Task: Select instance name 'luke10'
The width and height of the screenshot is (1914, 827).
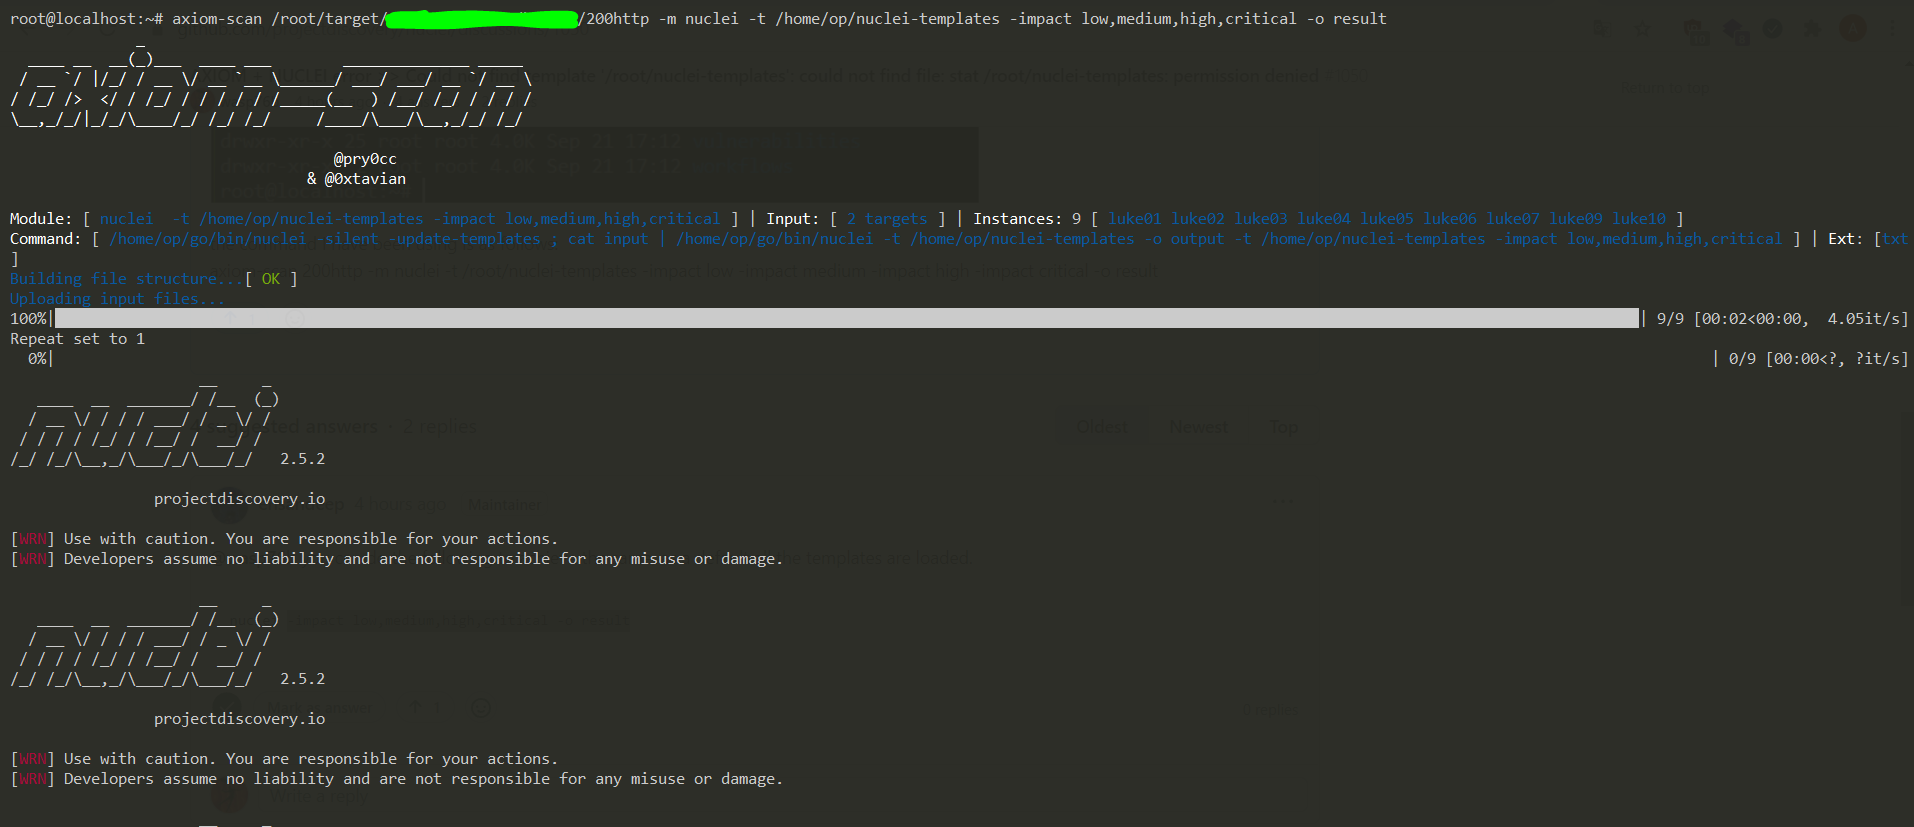Action: pos(1639,219)
